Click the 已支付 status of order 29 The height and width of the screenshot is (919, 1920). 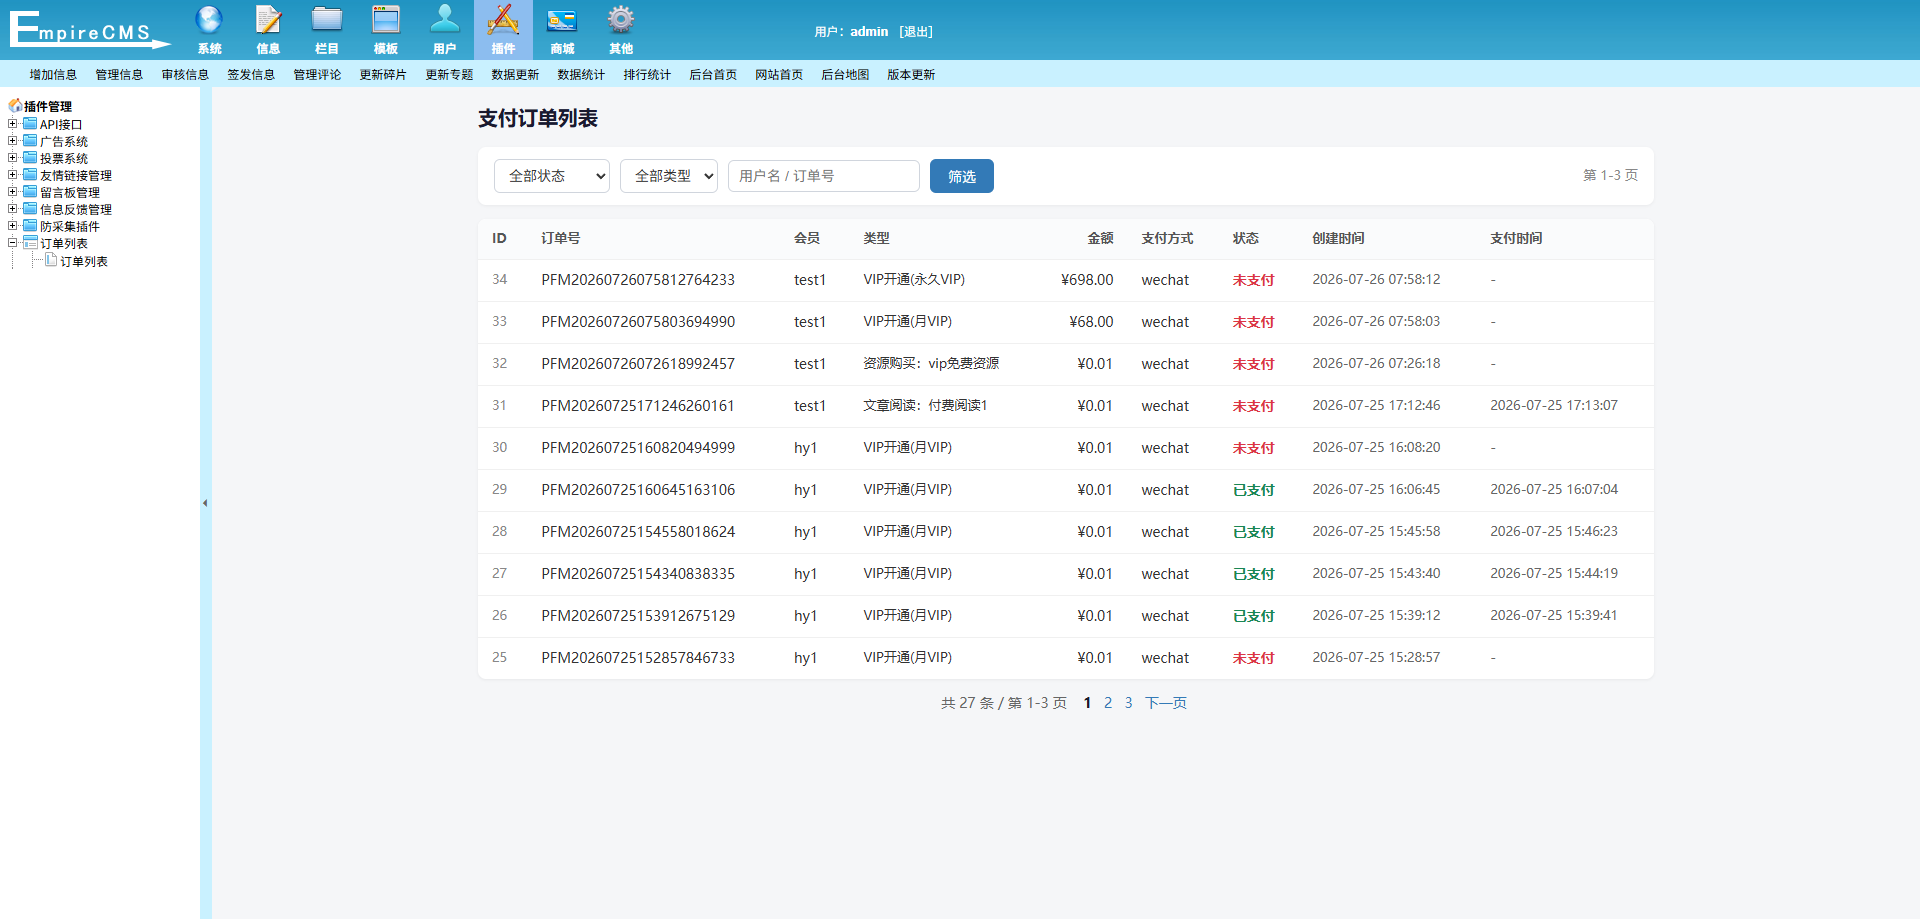point(1254,490)
